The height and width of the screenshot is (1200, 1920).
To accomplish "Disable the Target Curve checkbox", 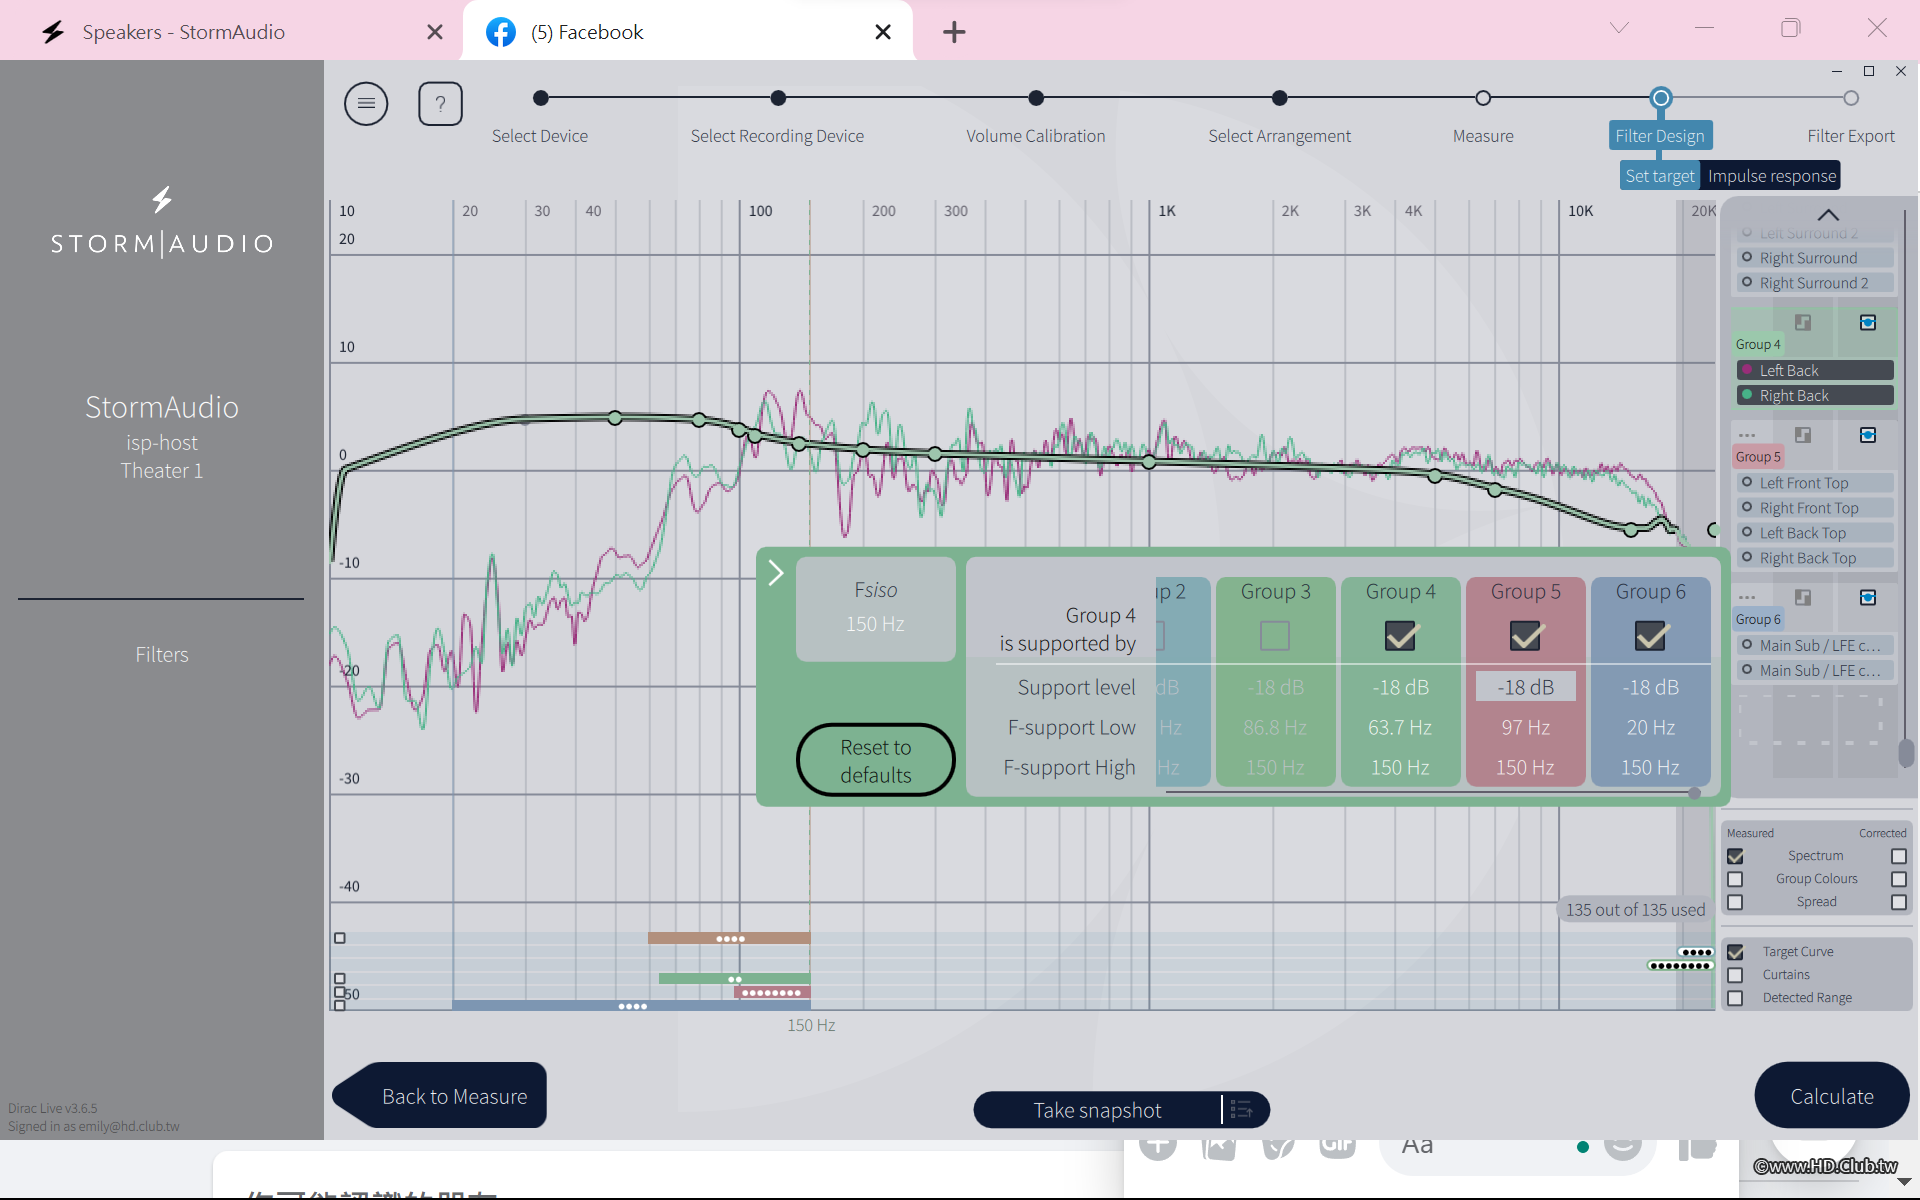I will coord(1735,952).
